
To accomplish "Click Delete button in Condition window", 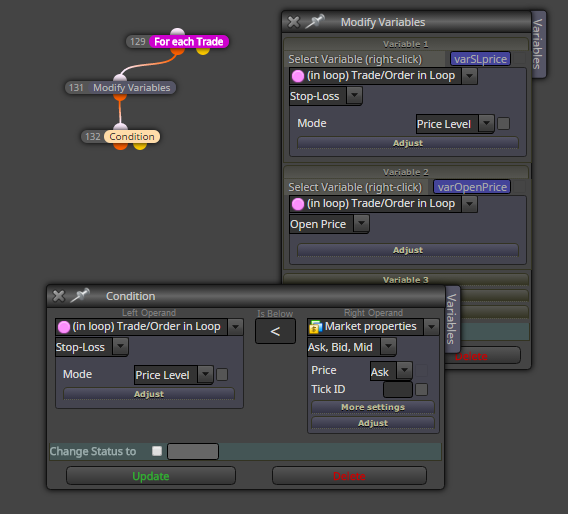I will [x=349, y=476].
